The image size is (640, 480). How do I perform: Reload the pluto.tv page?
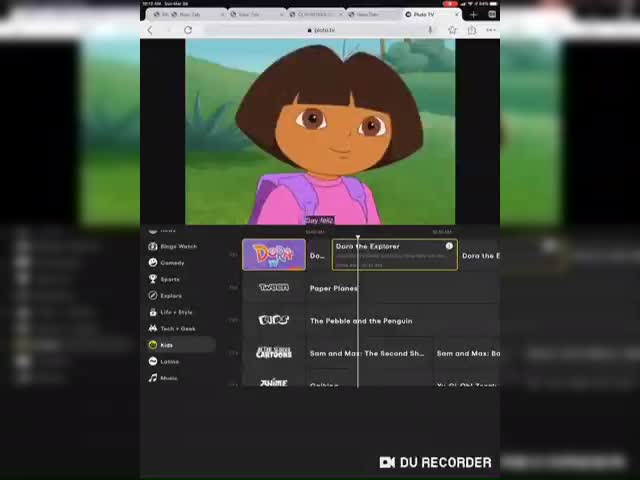(188, 30)
